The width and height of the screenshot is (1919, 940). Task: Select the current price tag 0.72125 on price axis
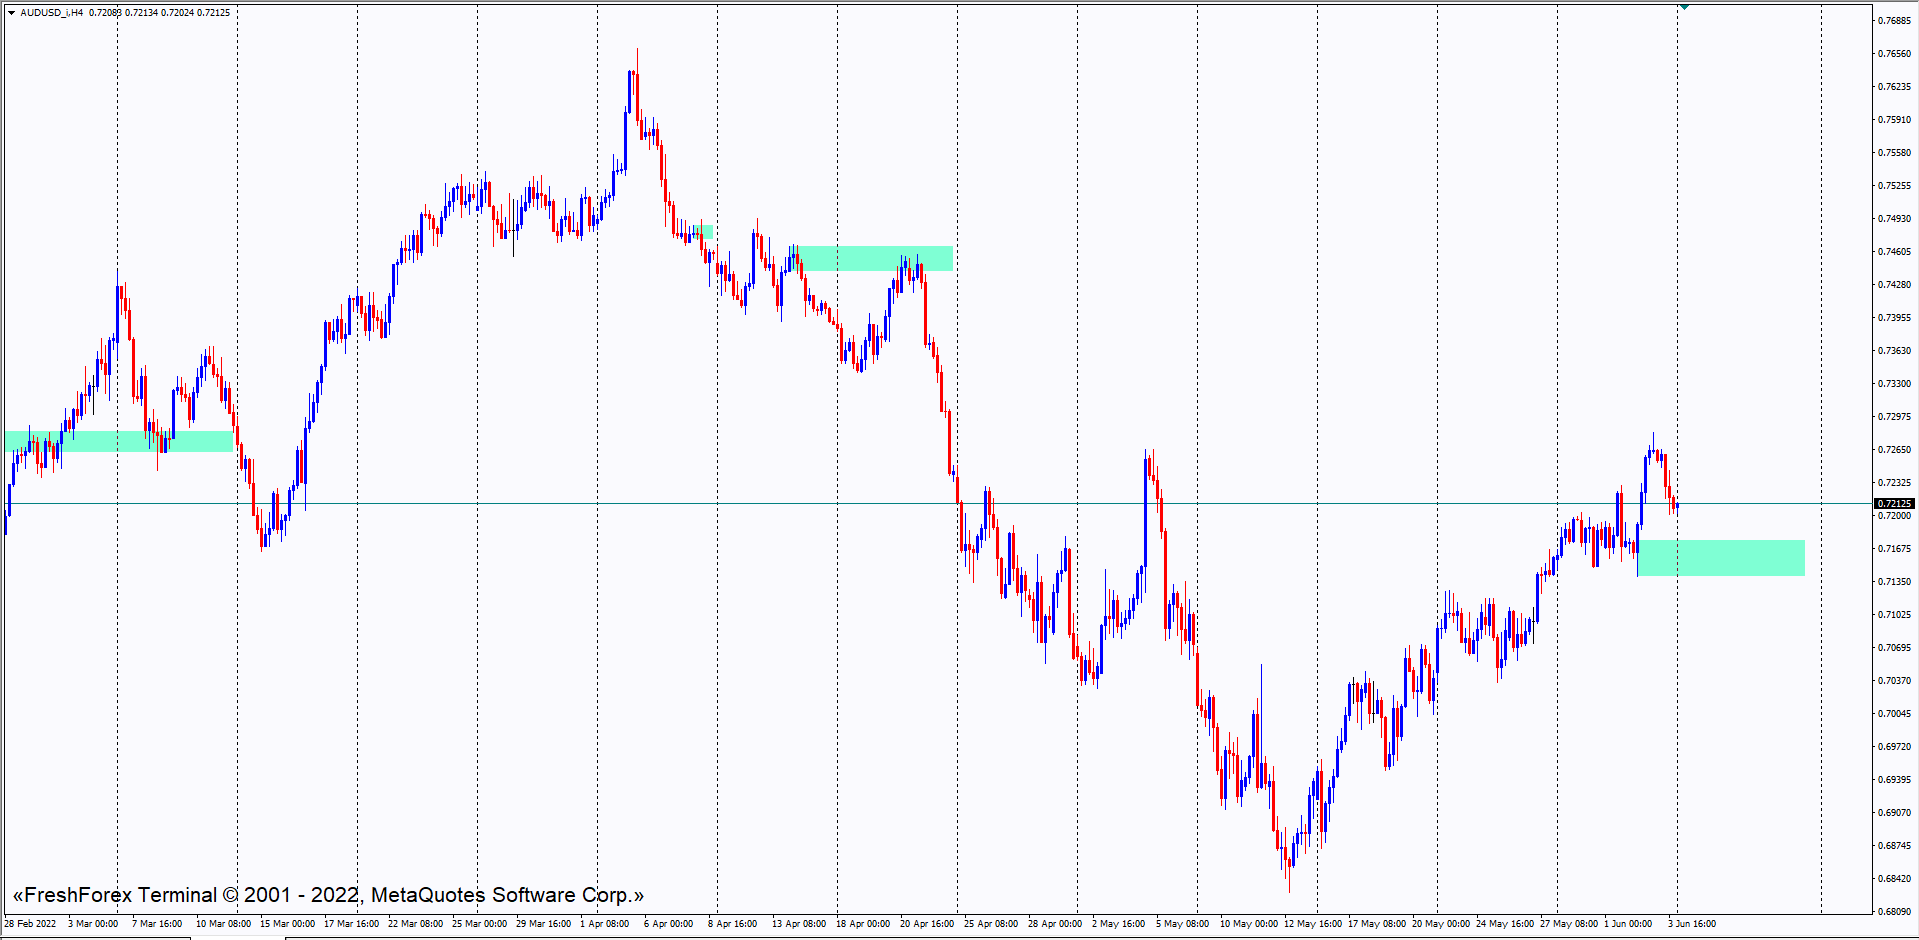[1894, 504]
